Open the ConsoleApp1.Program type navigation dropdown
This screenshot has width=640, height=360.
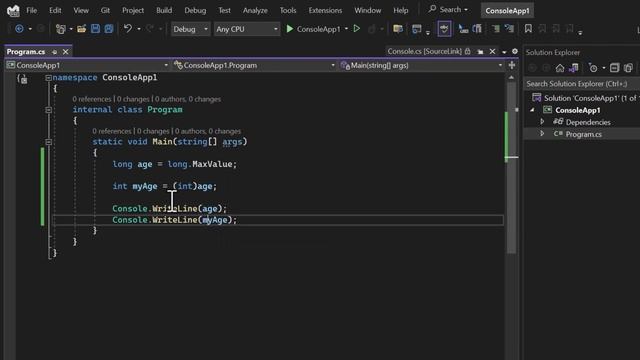[253, 65]
